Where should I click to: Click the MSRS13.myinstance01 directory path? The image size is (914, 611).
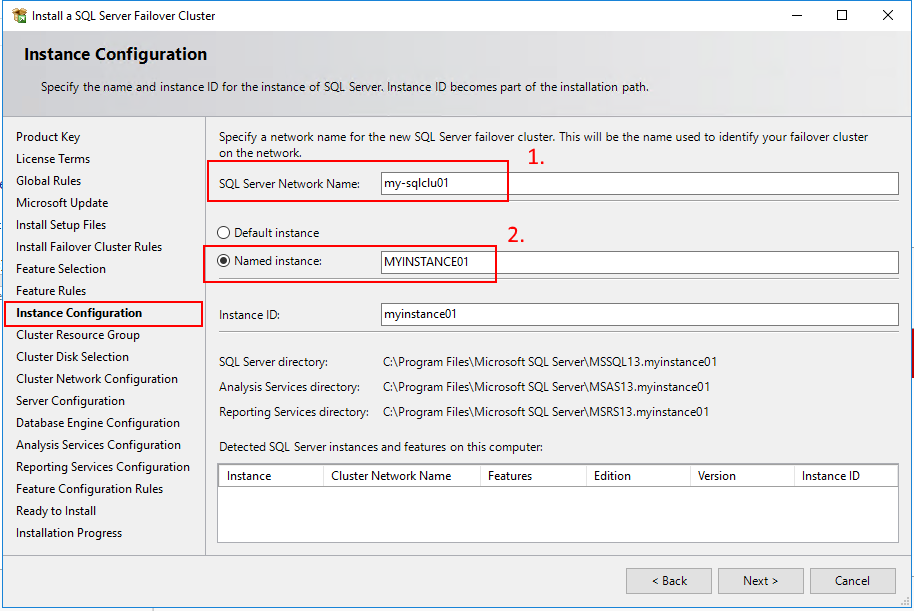(546, 412)
